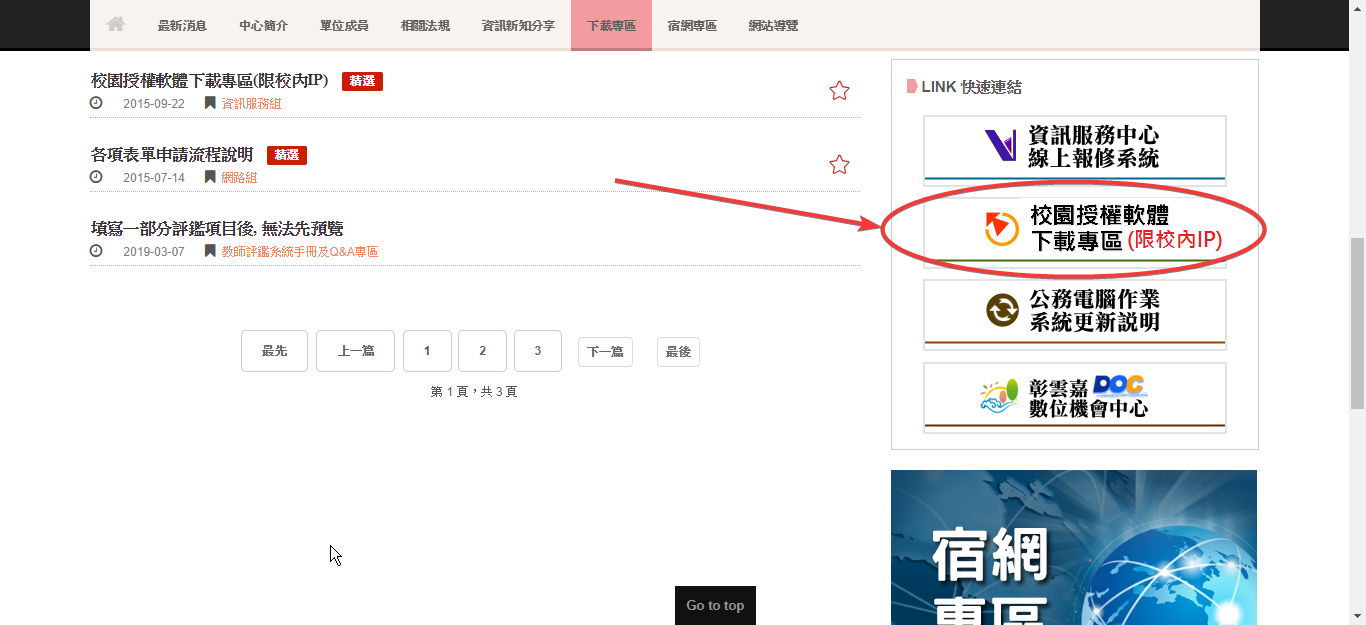Select 單位成員 in the navigation bar
Screen dimensions: 1366x625
click(x=344, y=25)
